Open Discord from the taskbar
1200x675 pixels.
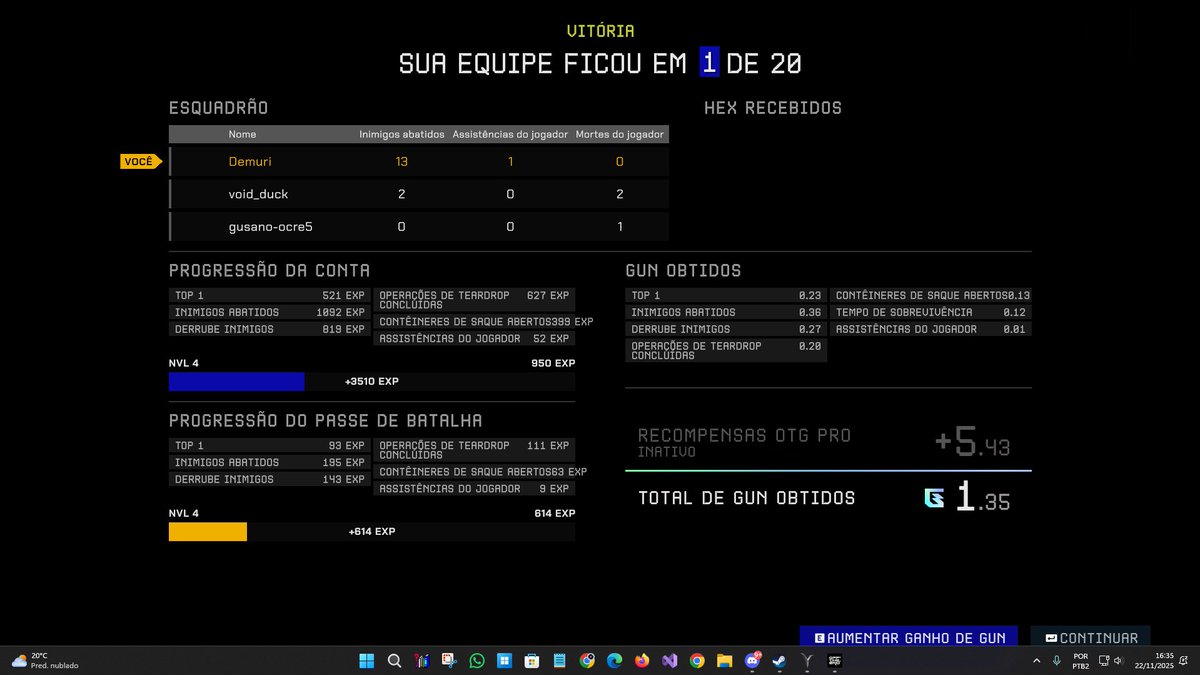coord(752,660)
